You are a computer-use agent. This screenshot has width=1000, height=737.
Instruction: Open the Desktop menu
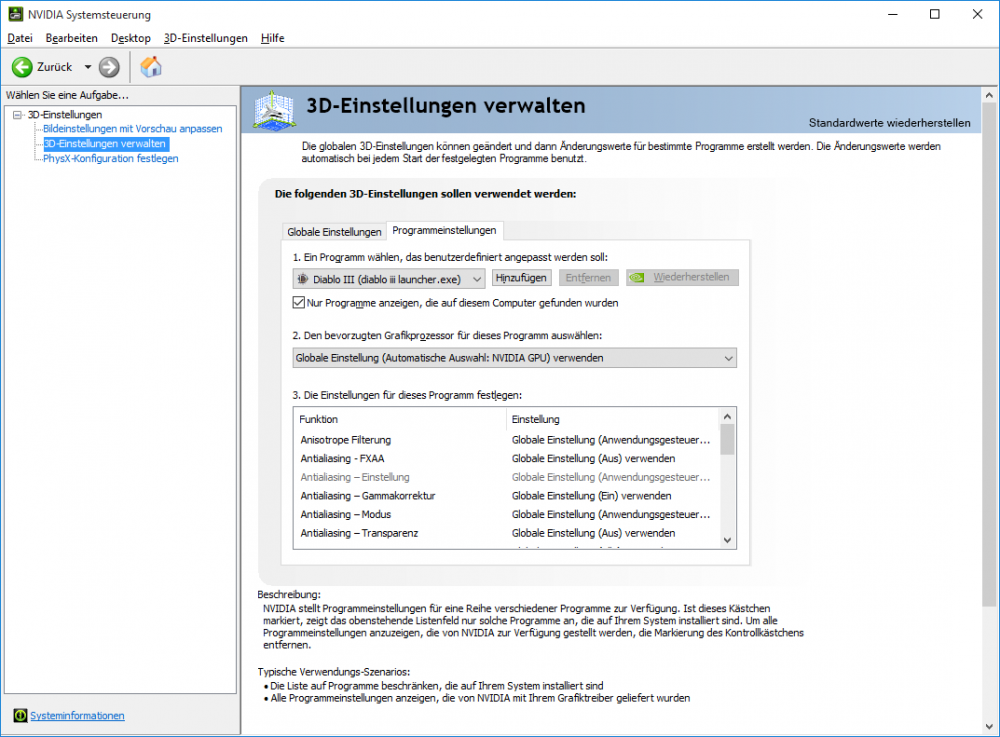coord(130,38)
